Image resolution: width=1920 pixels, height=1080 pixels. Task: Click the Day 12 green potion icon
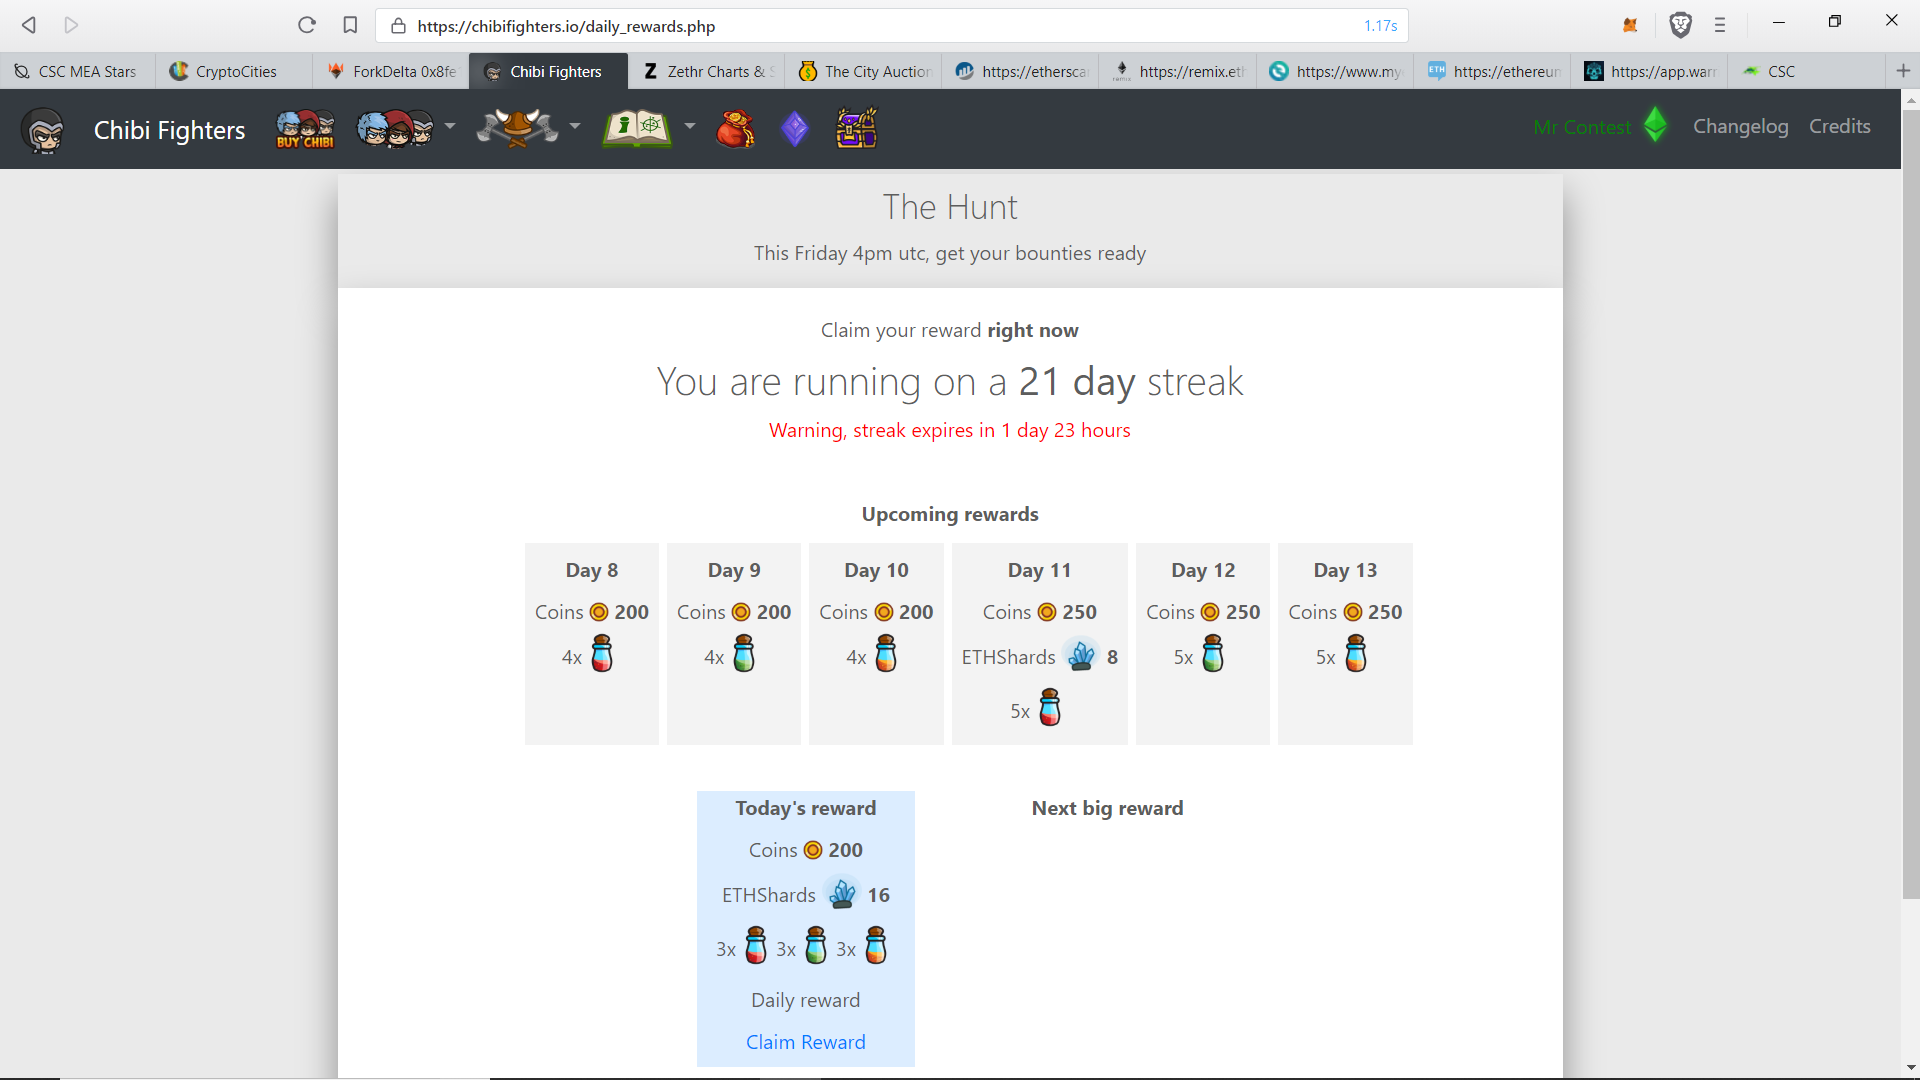(1213, 654)
